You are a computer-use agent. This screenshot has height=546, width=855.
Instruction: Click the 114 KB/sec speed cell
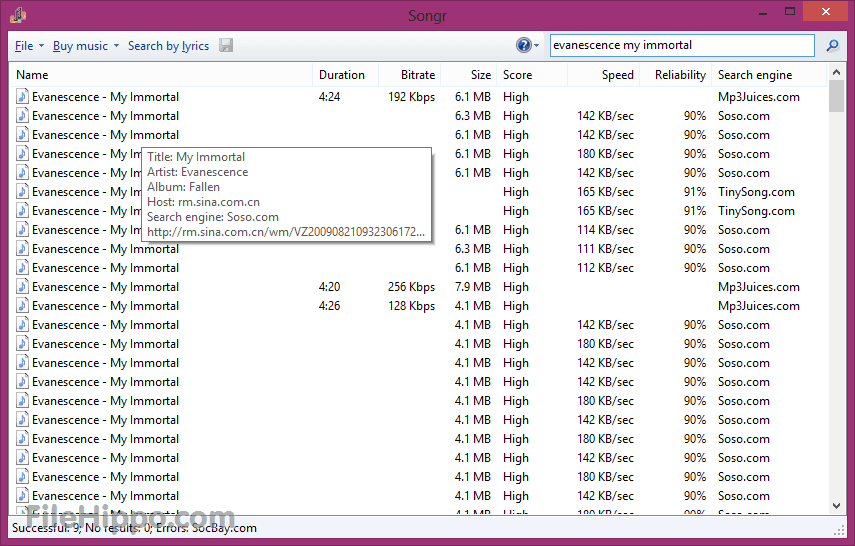coord(605,230)
